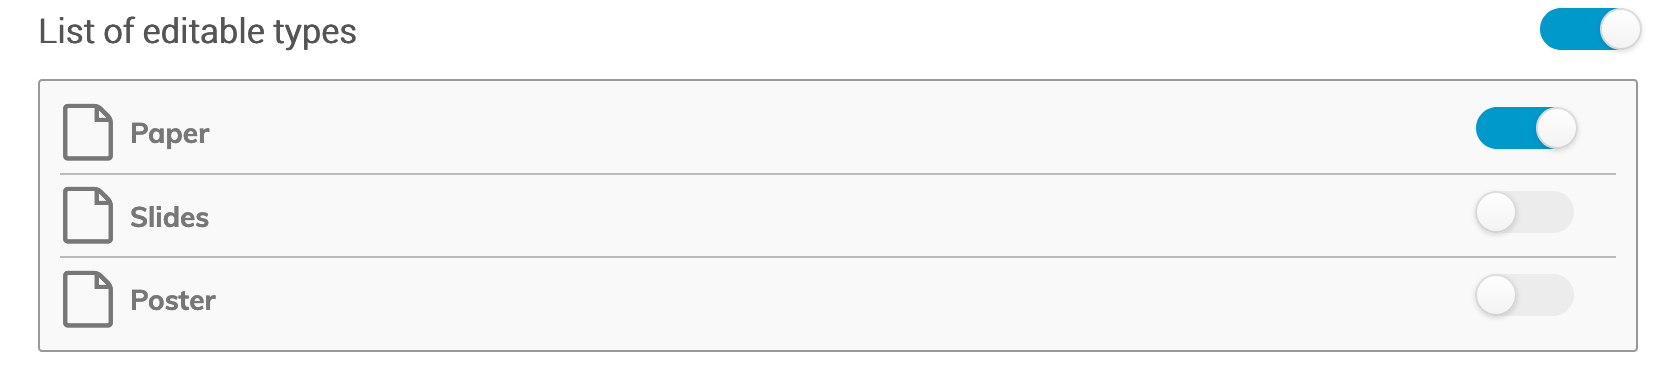Click the white knob of the Paper switch
The height and width of the screenshot is (376, 1654).
point(1556,128)
